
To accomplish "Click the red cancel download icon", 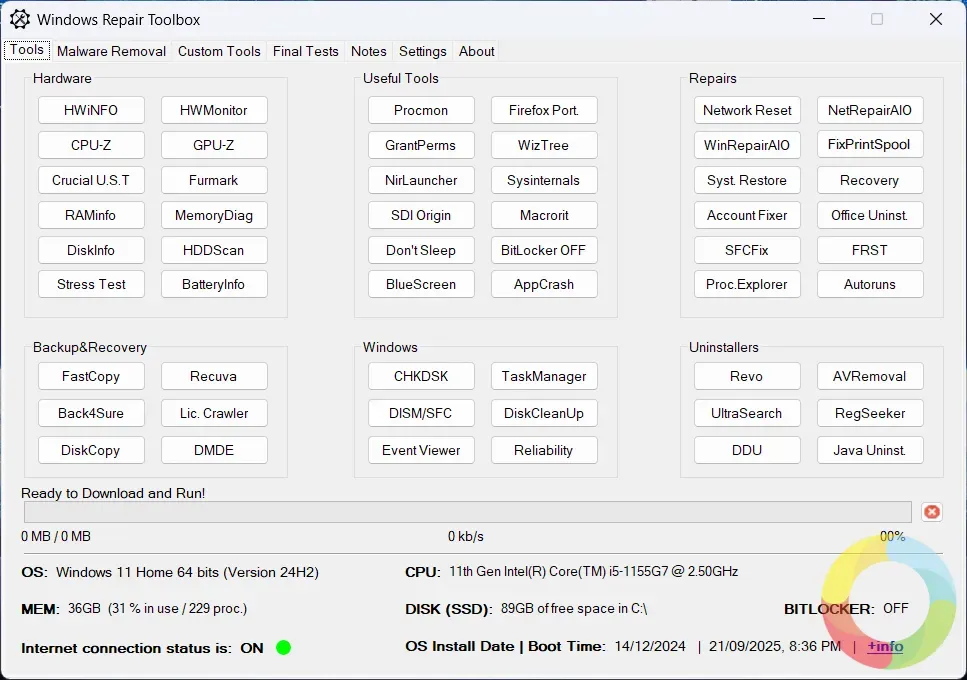I will click(931, 512).
